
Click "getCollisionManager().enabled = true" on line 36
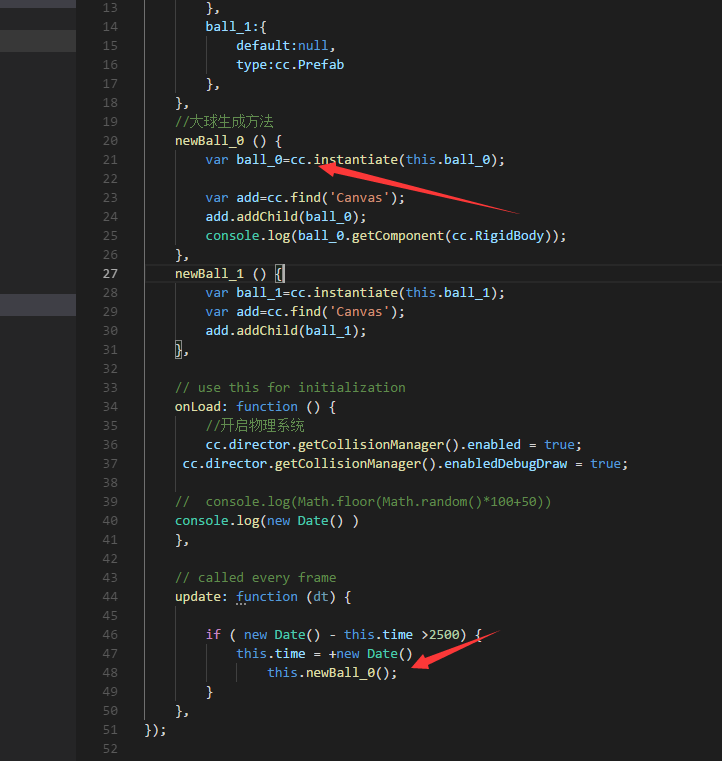click(x=436, y=445)
